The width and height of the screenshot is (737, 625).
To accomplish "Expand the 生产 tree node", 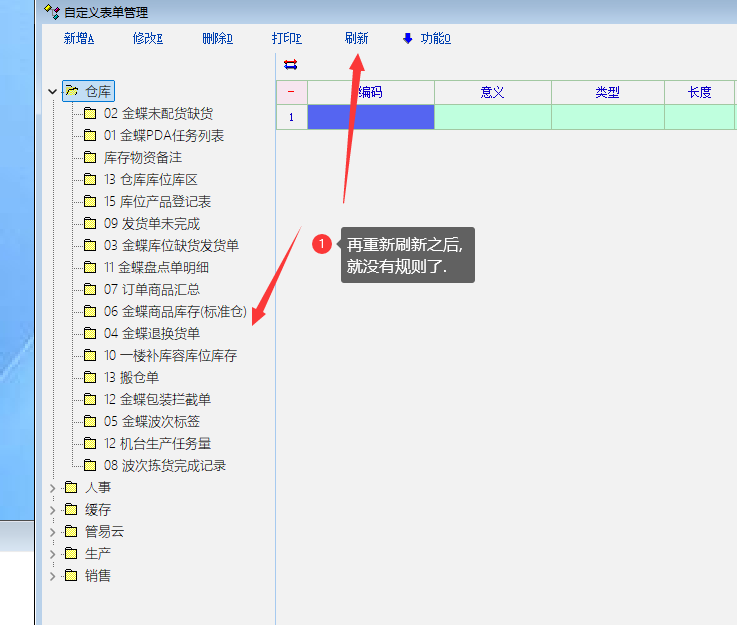I will (52, 554).
